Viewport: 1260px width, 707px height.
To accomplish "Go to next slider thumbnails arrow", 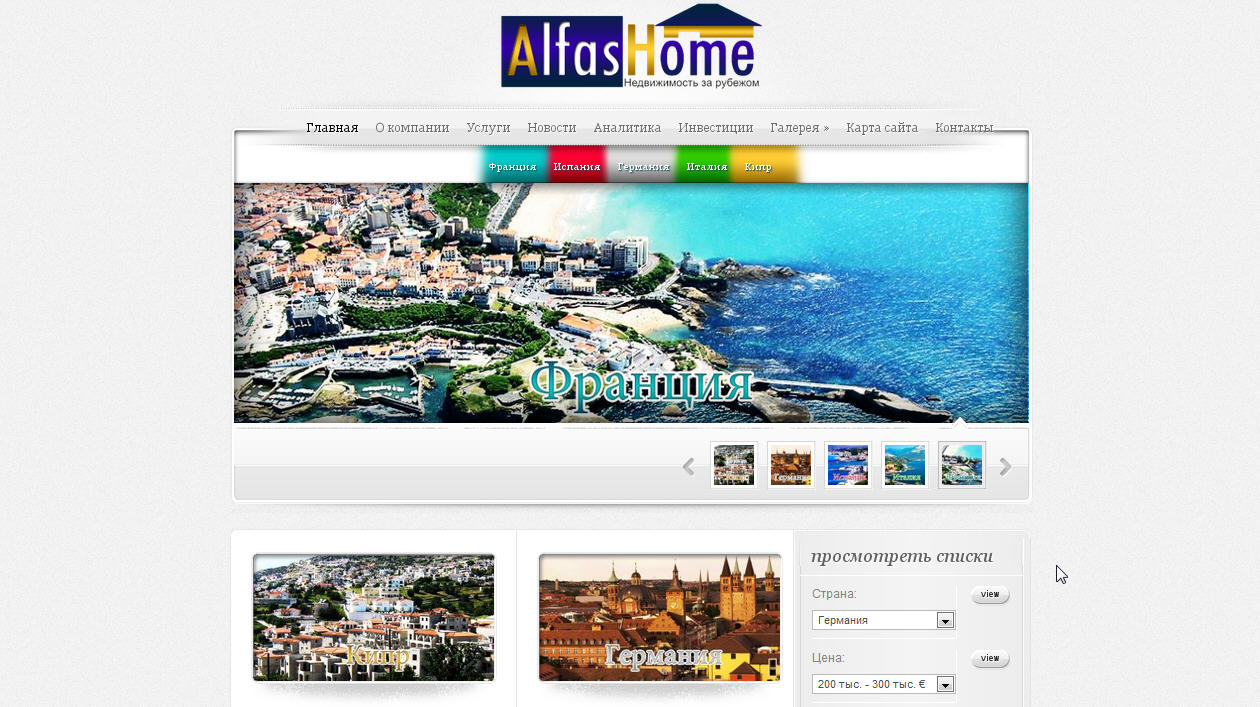I will [x=1006, y=467].
